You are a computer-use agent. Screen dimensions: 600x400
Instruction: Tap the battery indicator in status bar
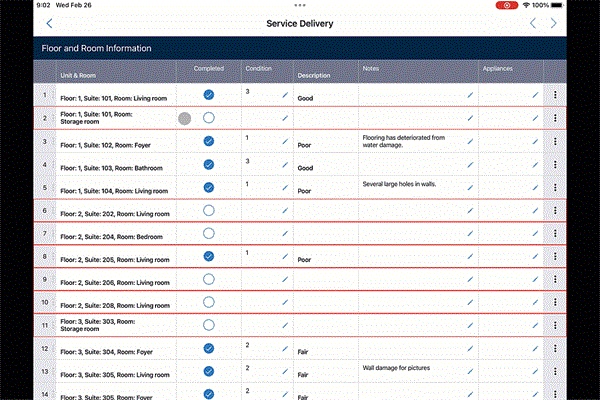tap(557, 5)
